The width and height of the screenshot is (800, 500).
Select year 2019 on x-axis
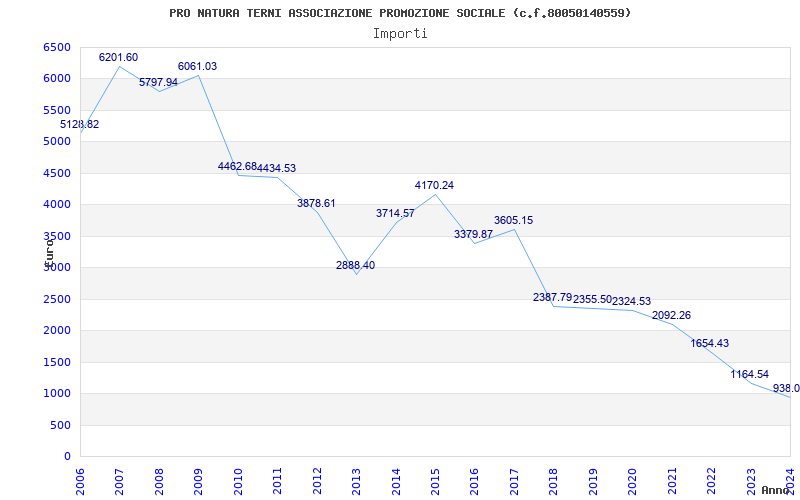[x=593, y=482]
